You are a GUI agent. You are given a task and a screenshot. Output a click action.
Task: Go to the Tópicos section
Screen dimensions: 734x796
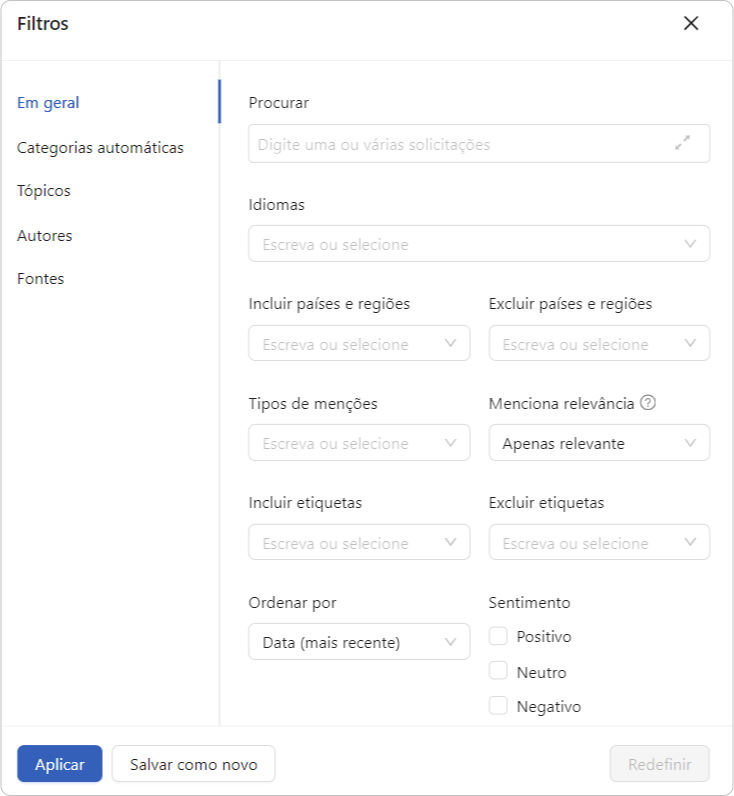click(x=44, y=191)
